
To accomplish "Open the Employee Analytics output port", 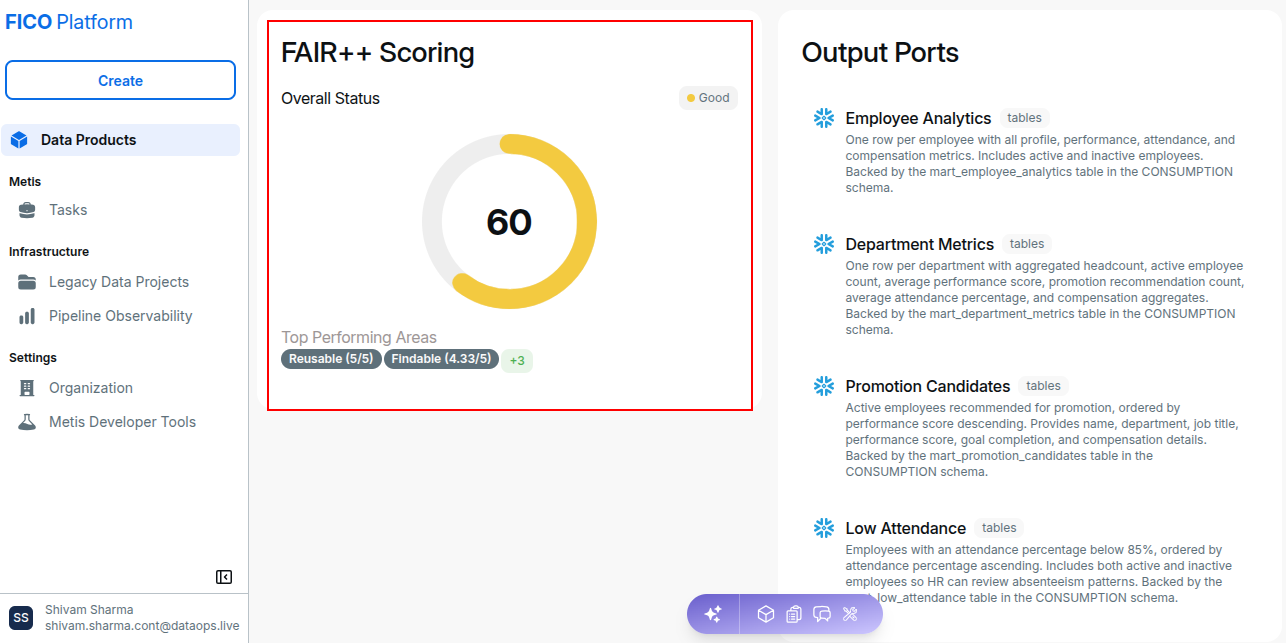I will pyautogui.click(x=918, y=118).
